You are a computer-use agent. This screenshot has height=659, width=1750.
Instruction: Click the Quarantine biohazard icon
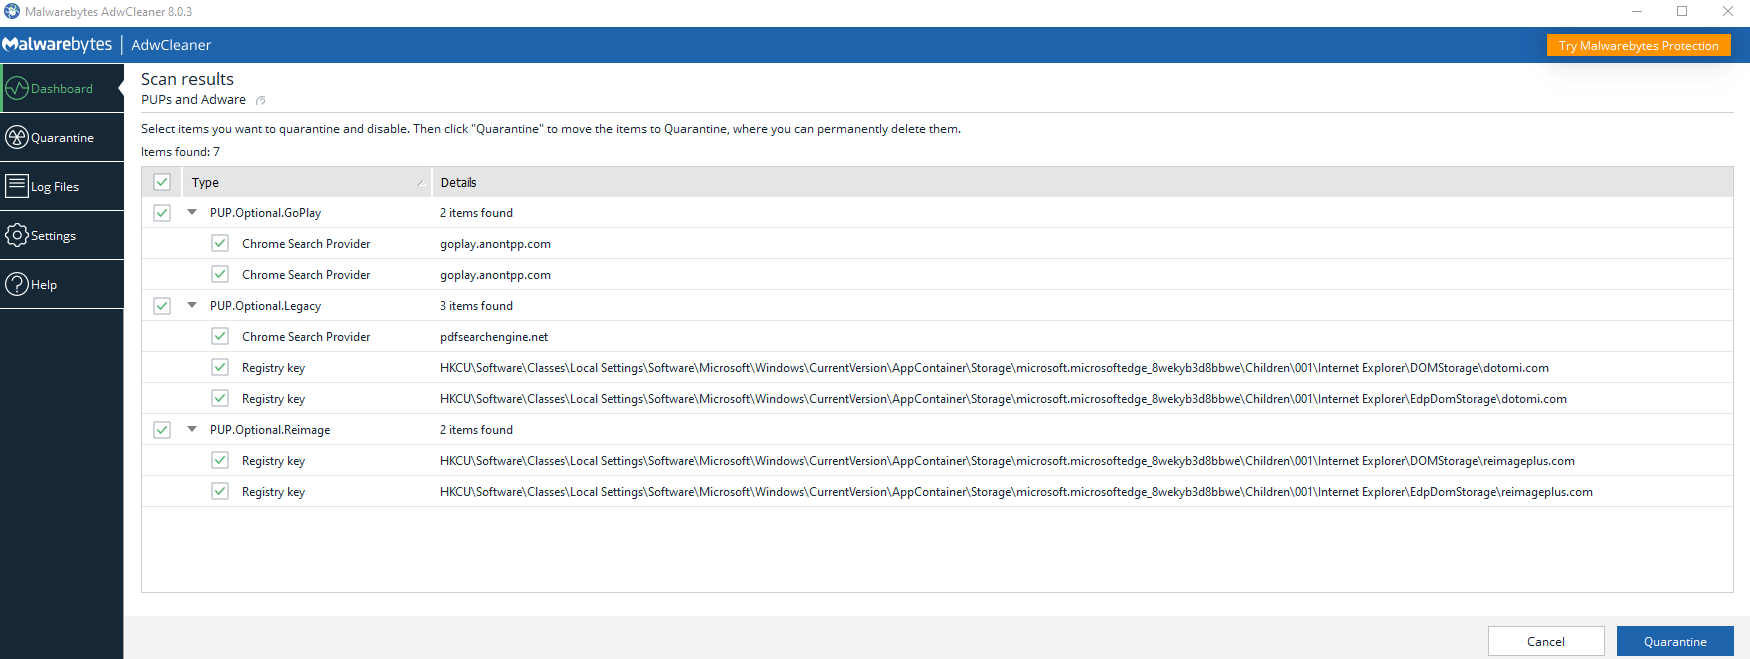coord(17,137)
